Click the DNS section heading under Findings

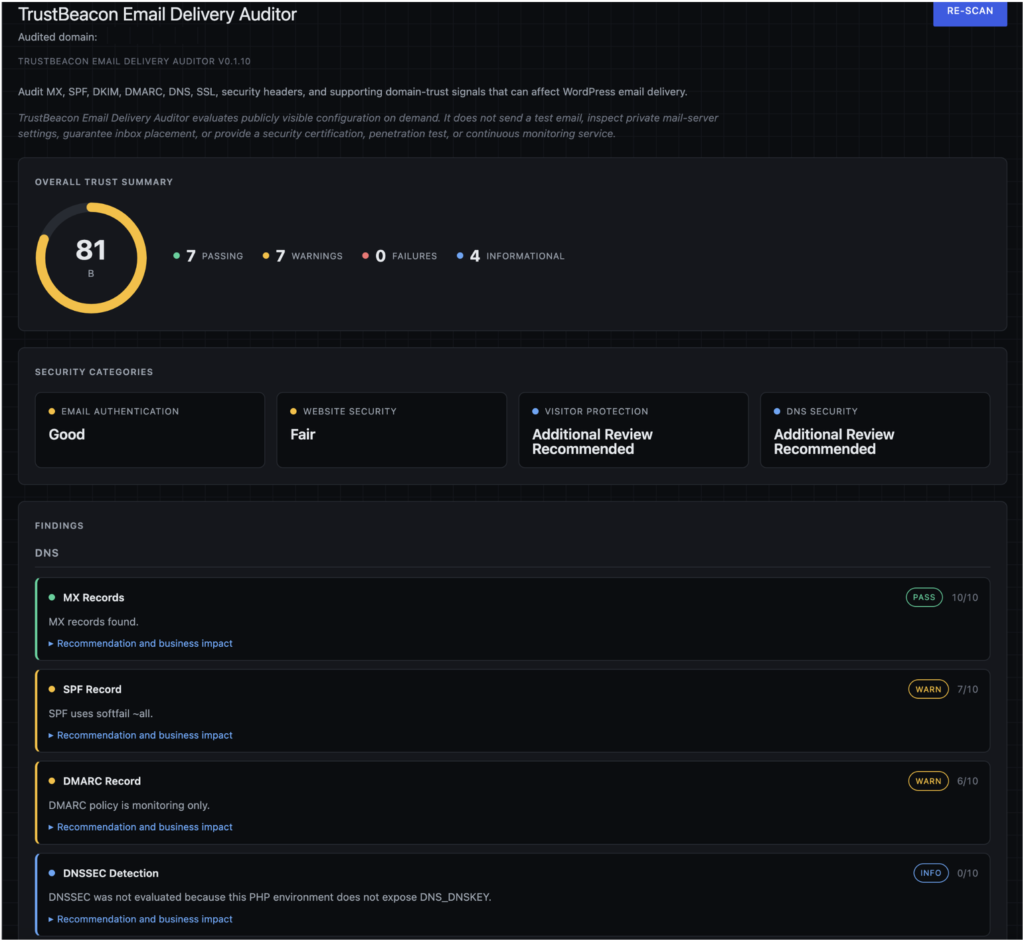(47, 553)
